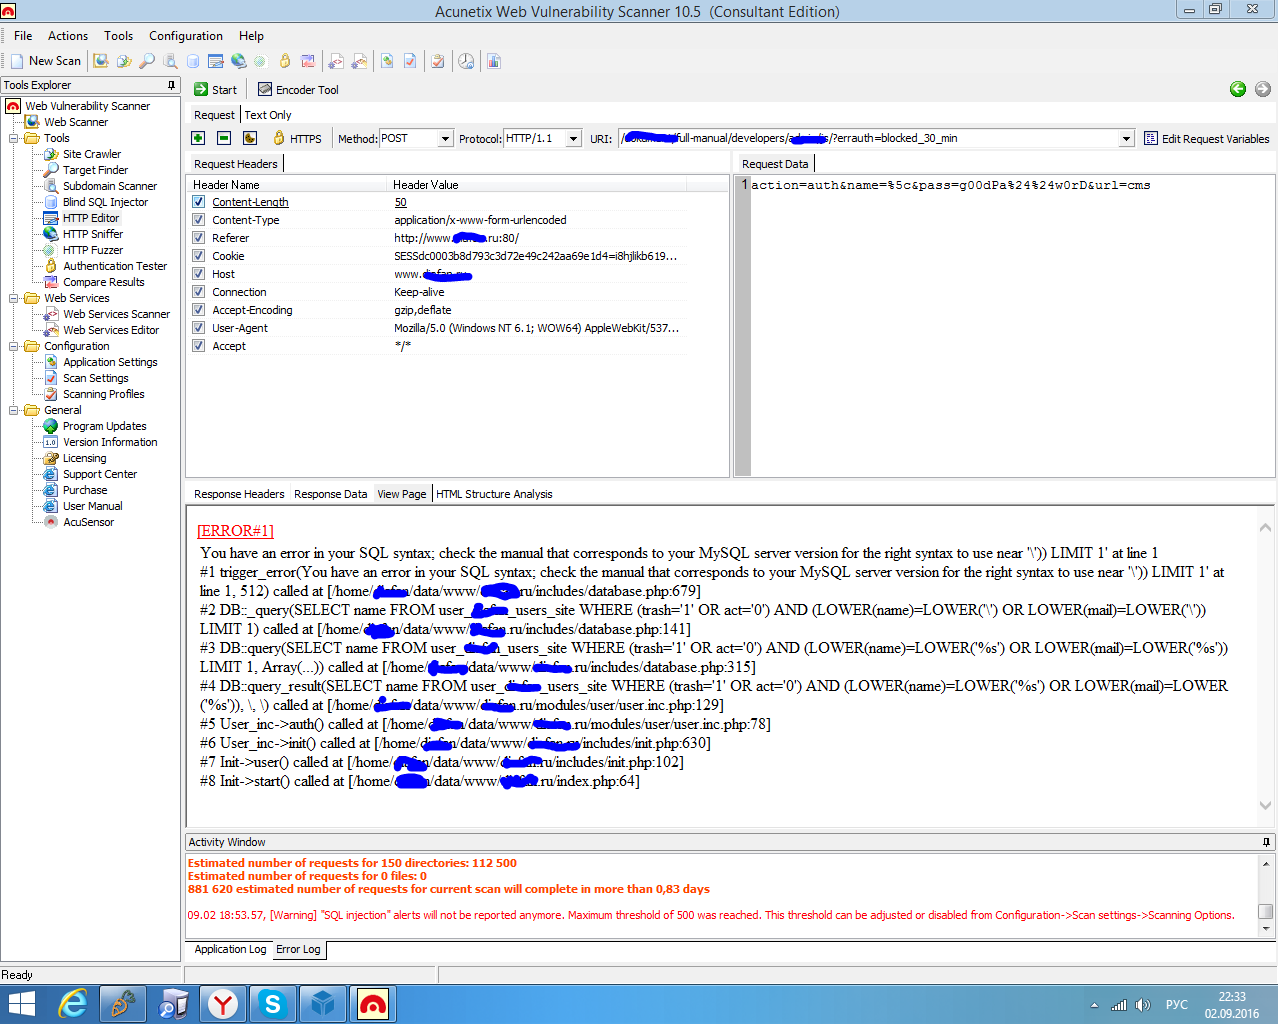This screenshot has height=1024, width=1278.
Task: Switch to Error Log tab
Action: 298,949
